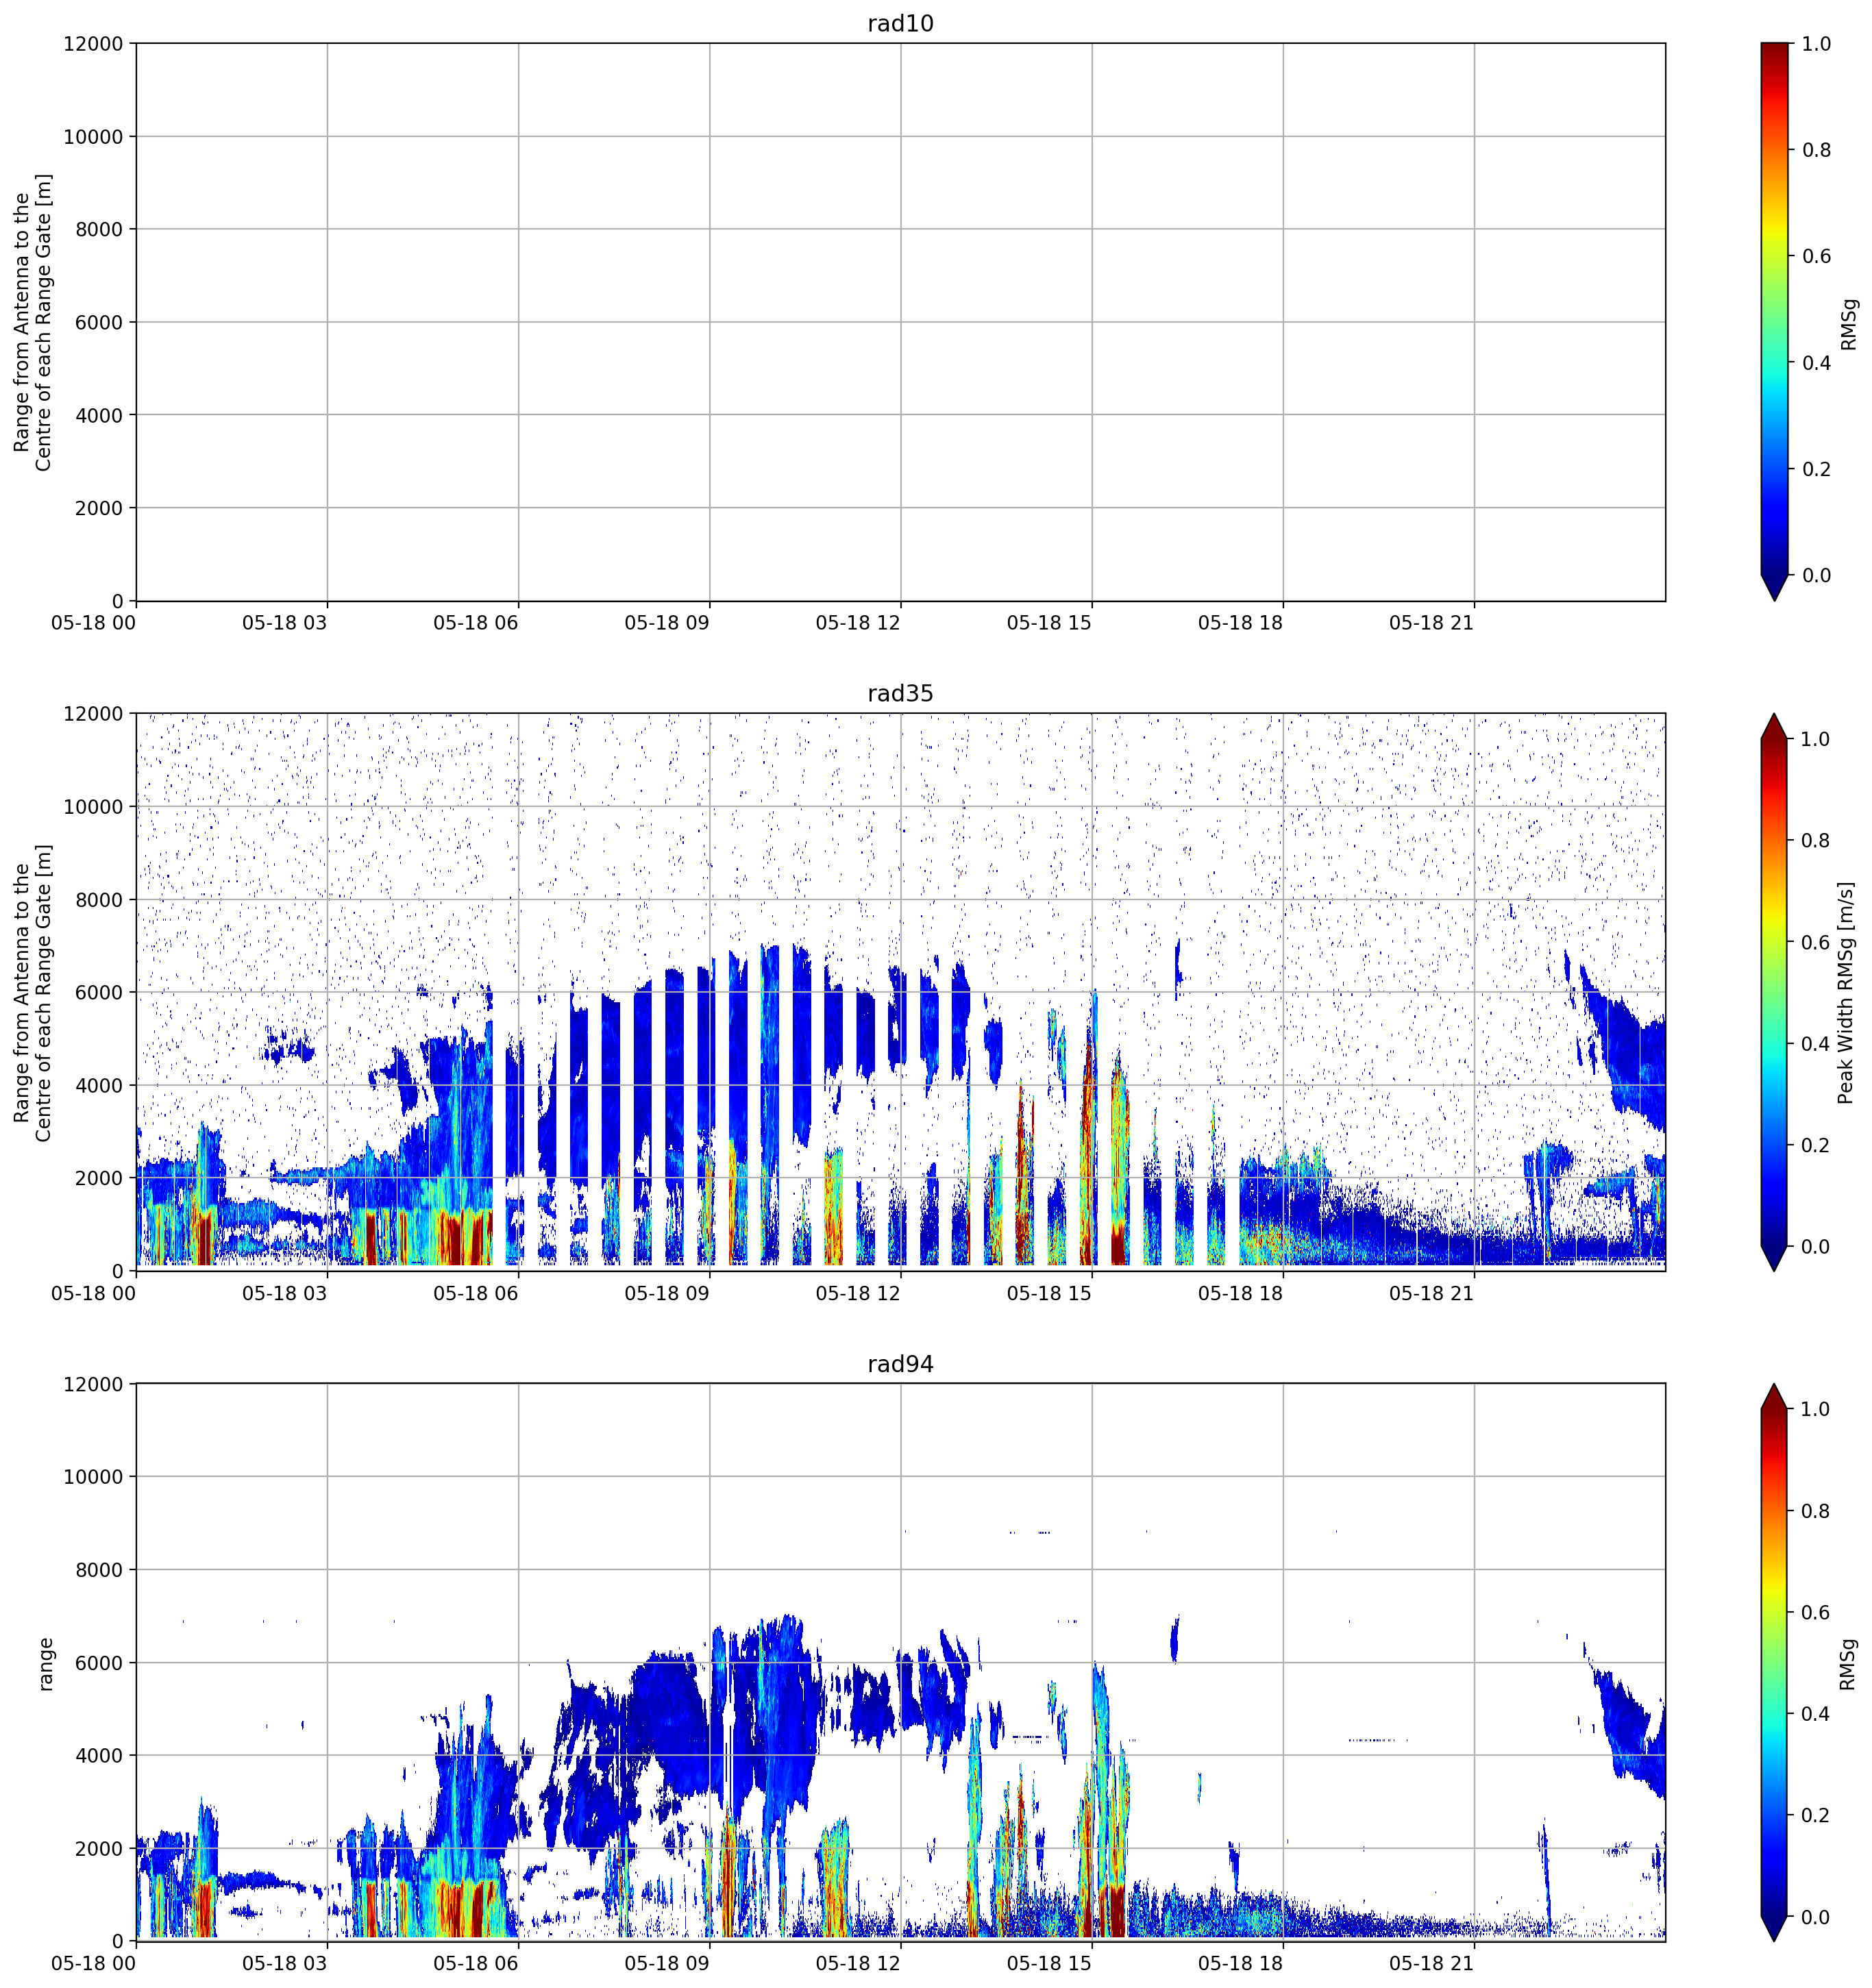
Task: Click the 'Peak Width RMSg [m/s]' colorbar label
Action: (1846, 992)
